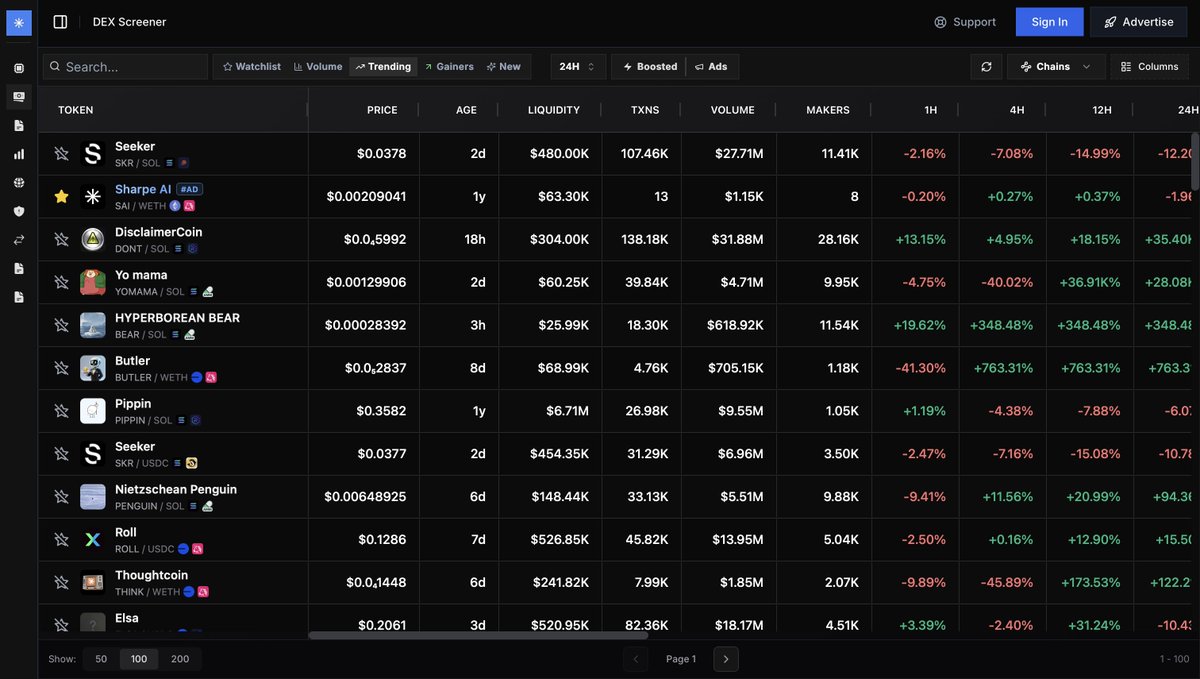Click the rocket icon in the Advertise button

click(x=1110, y=22)
